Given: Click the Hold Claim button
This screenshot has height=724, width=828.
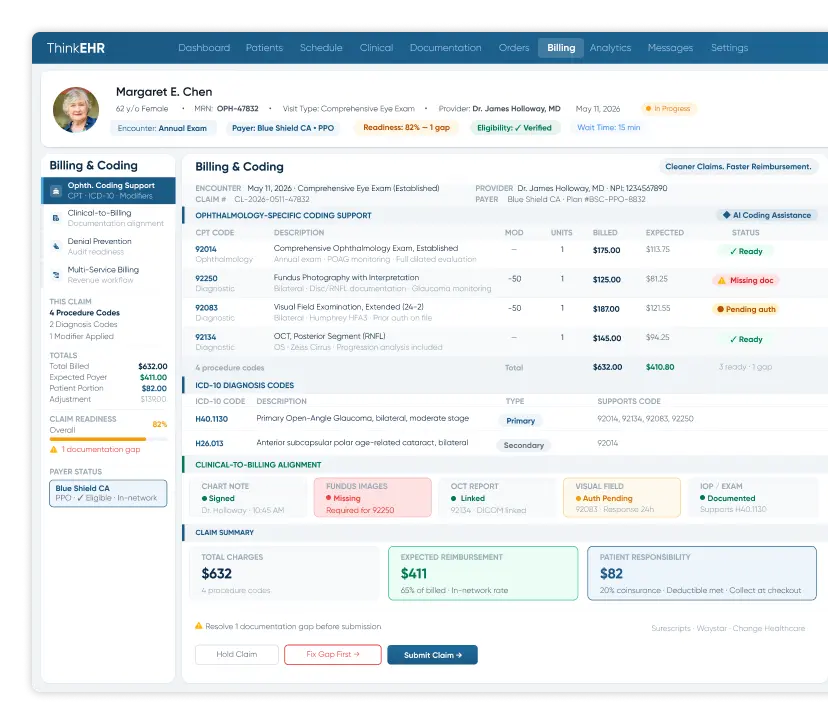Looking at the screenshot, I should coord(237,654).
